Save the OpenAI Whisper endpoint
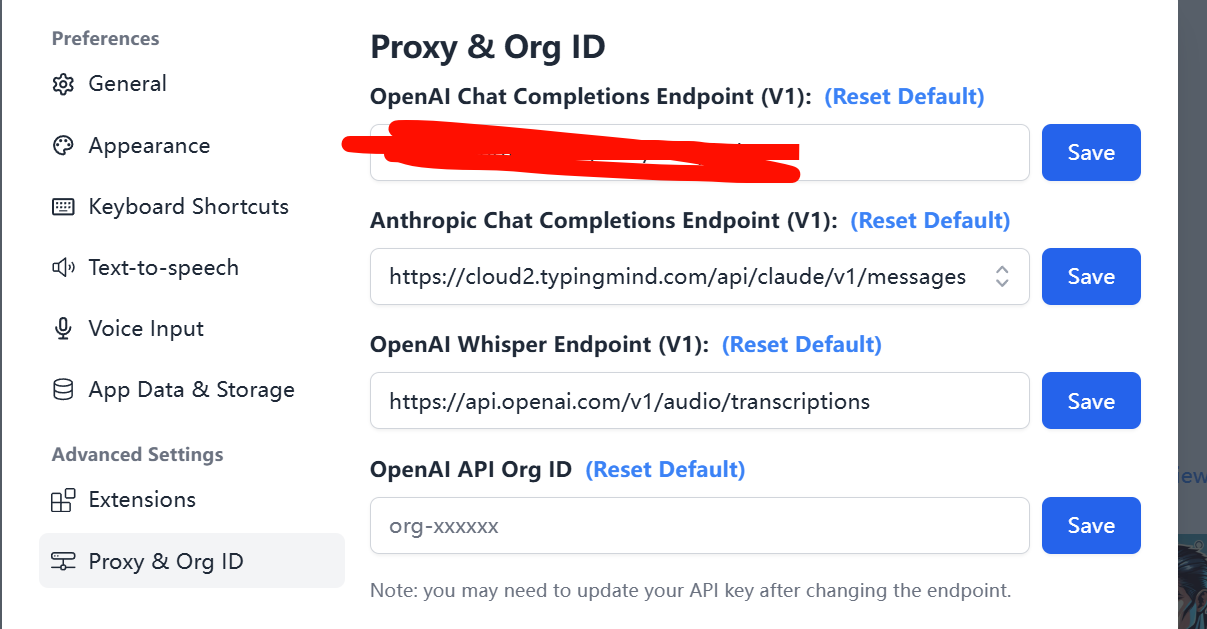1207x629 pixels. tap(1091, 401)
